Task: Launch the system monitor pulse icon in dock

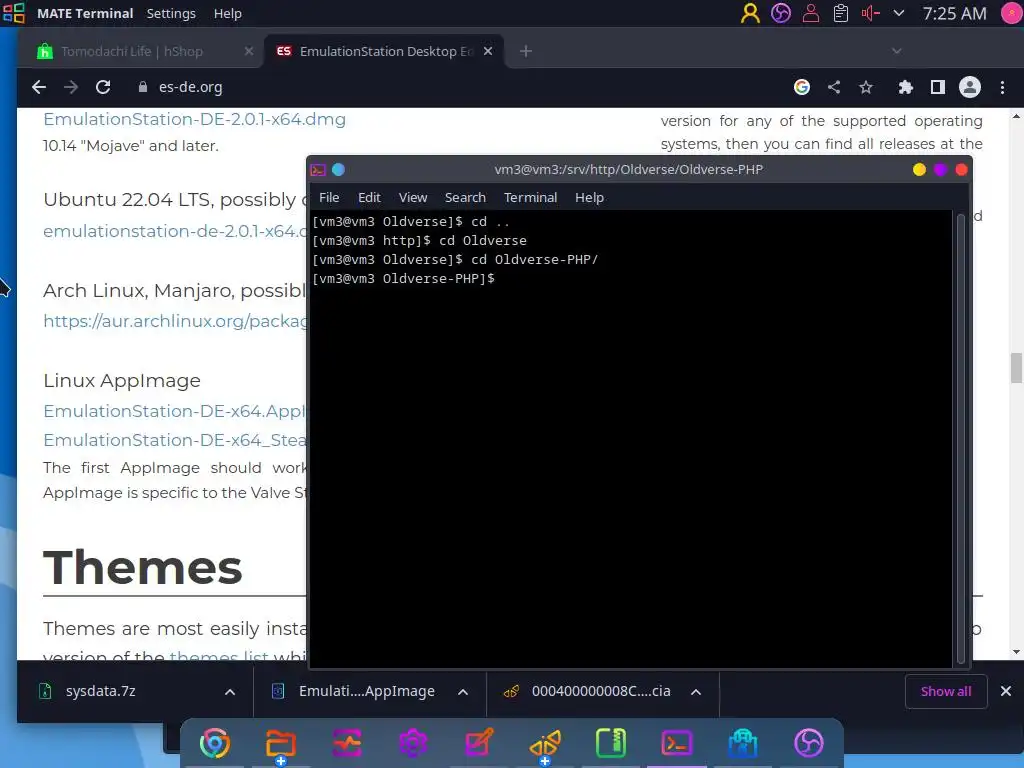Action: [347, 743]
